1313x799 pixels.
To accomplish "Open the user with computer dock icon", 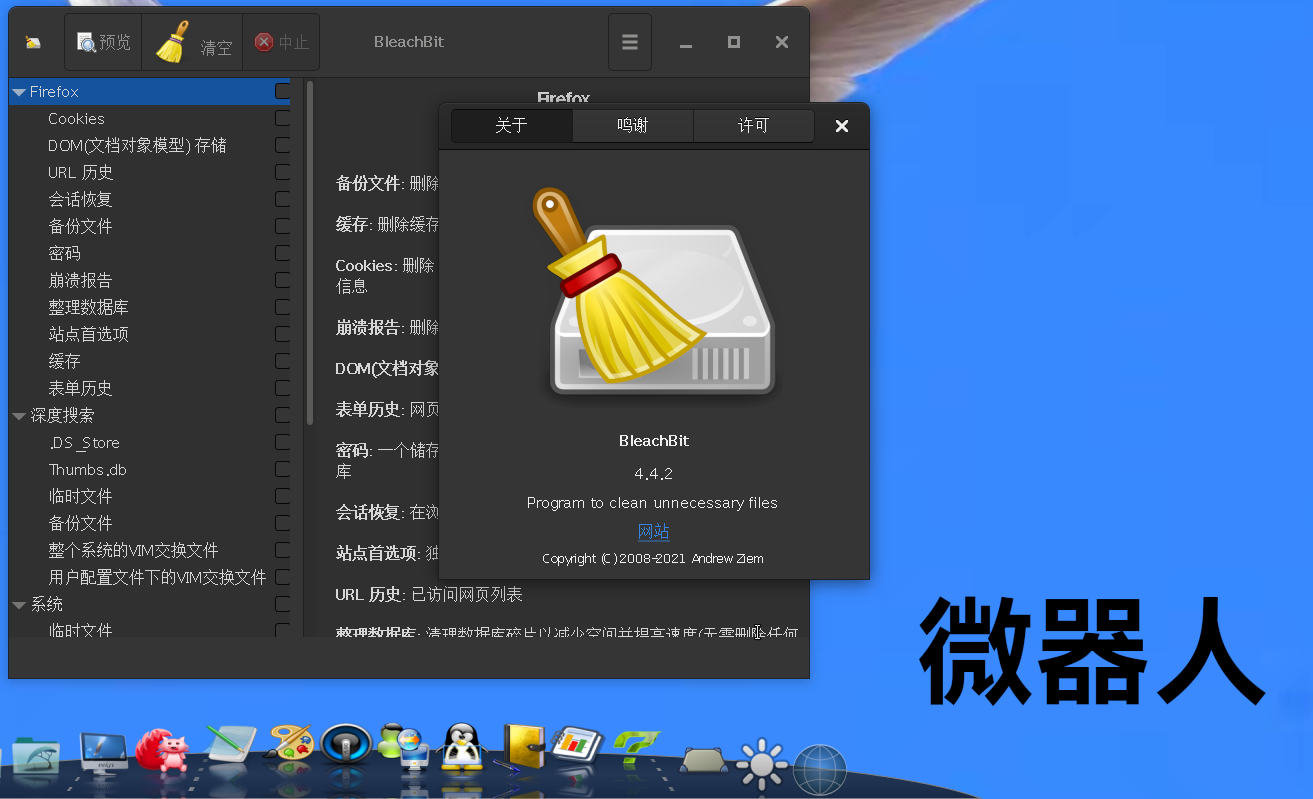I will (403, 746).
